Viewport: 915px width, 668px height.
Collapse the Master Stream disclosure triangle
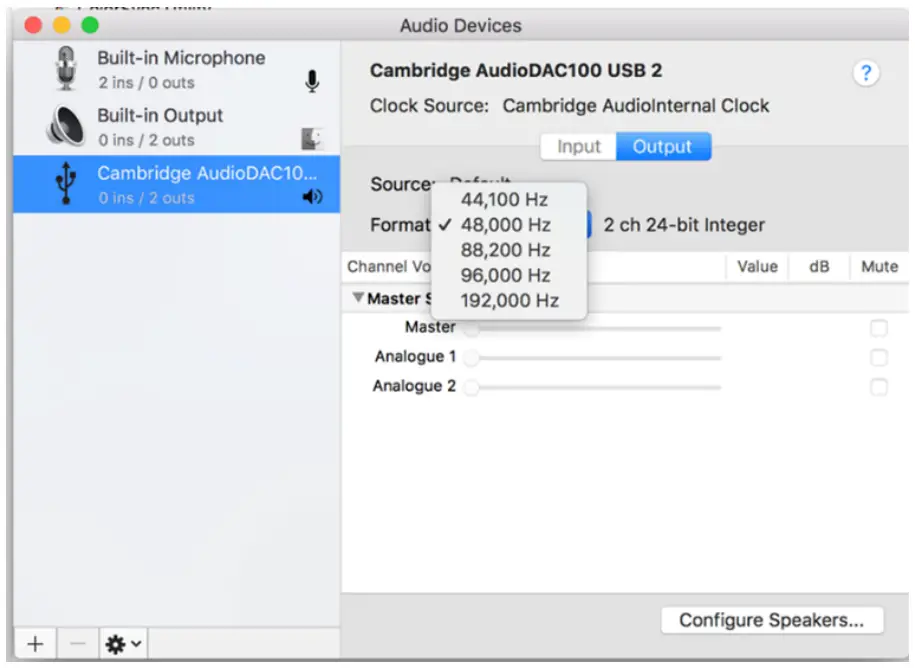[x=358, y=298]
